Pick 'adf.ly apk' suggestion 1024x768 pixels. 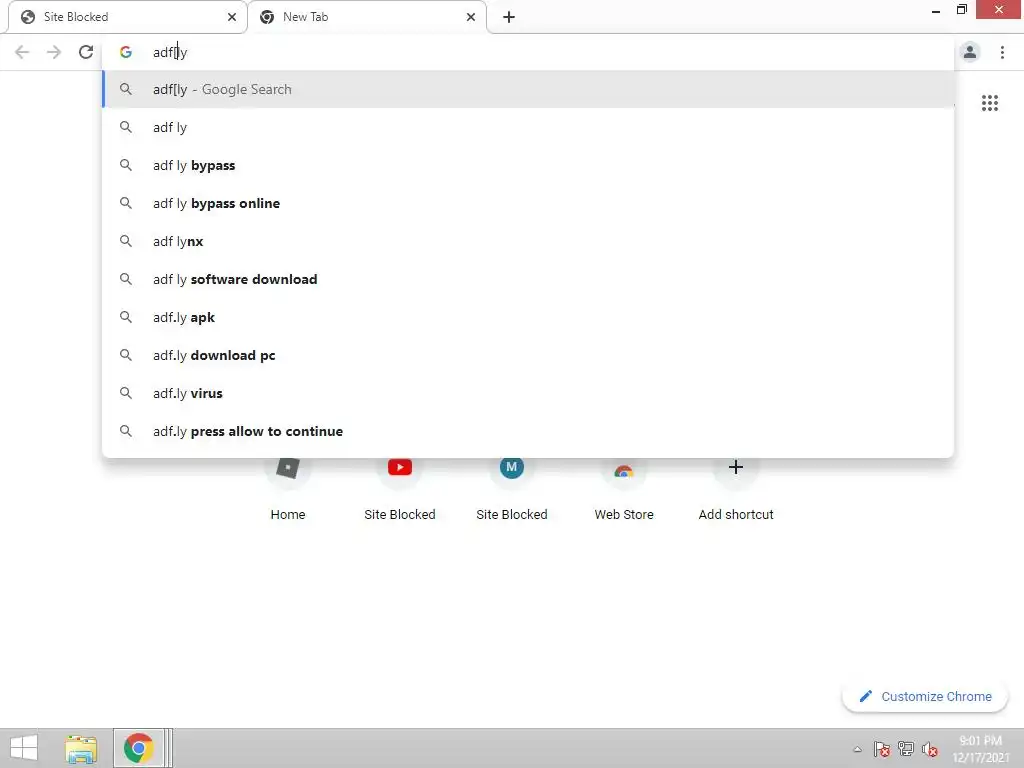pos(528,317)
